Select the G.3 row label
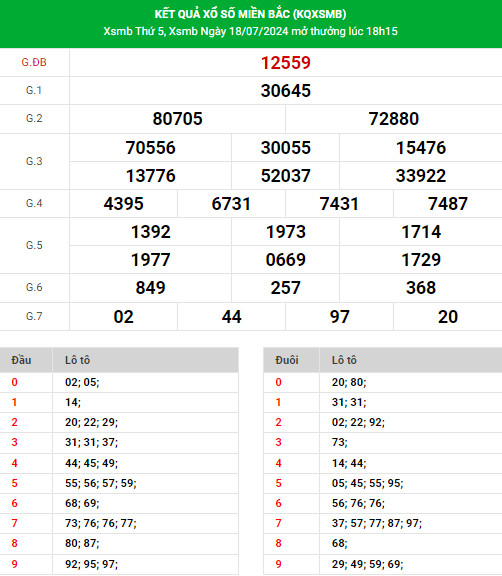 (x=34, y=161)
